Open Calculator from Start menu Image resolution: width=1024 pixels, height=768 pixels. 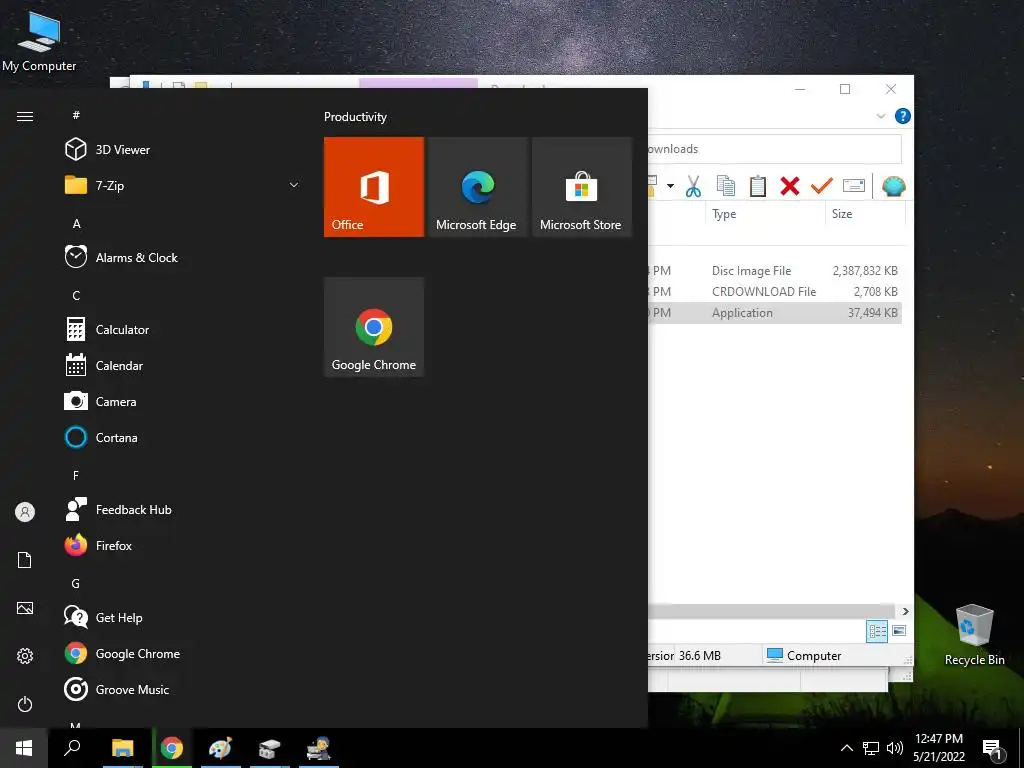(107, 330)
